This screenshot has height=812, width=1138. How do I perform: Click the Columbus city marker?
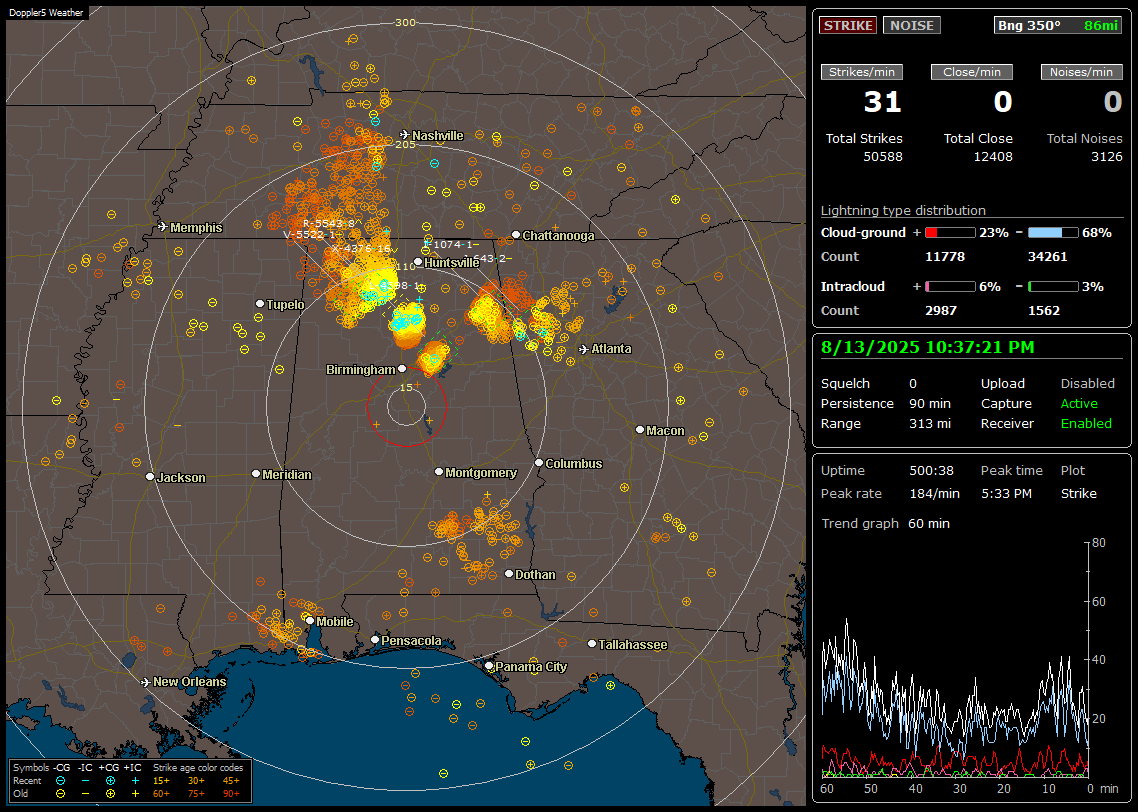539,462
